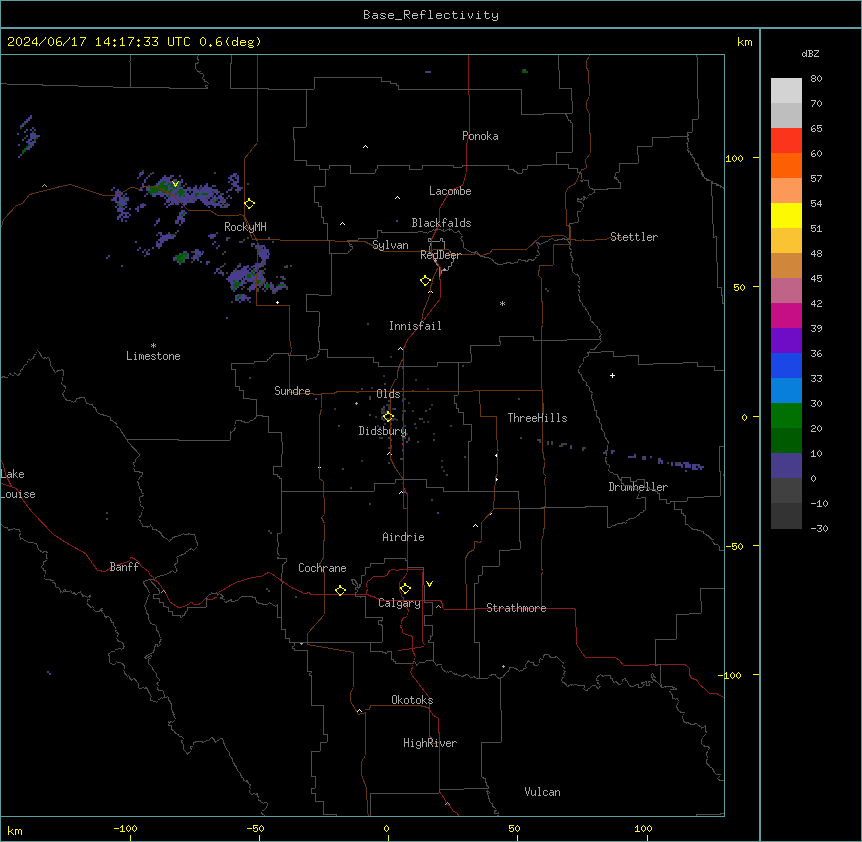Viewport: 862px width, 842px height.
Task: Click the Base_Reflectivity title
Action: [x=431, y=15]
